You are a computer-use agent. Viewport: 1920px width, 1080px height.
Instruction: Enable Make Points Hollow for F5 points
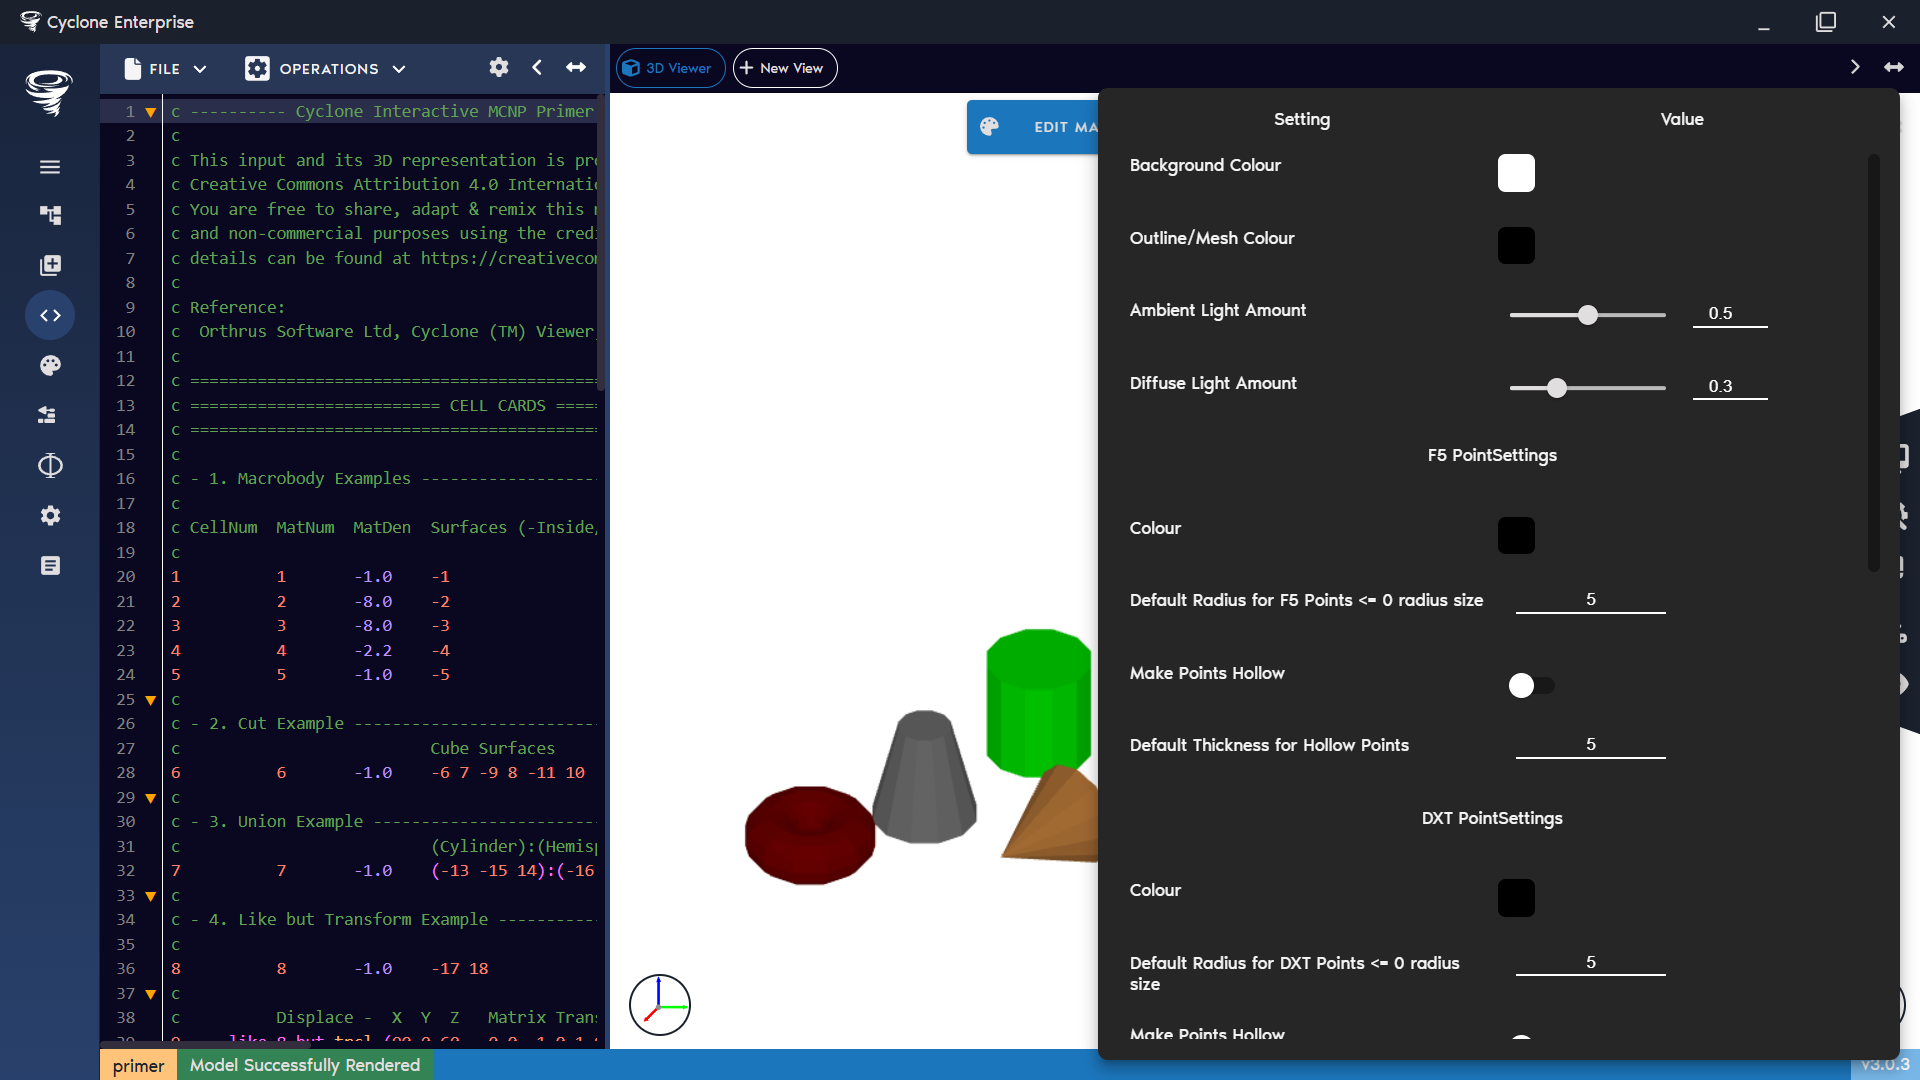pos(1530,685)
